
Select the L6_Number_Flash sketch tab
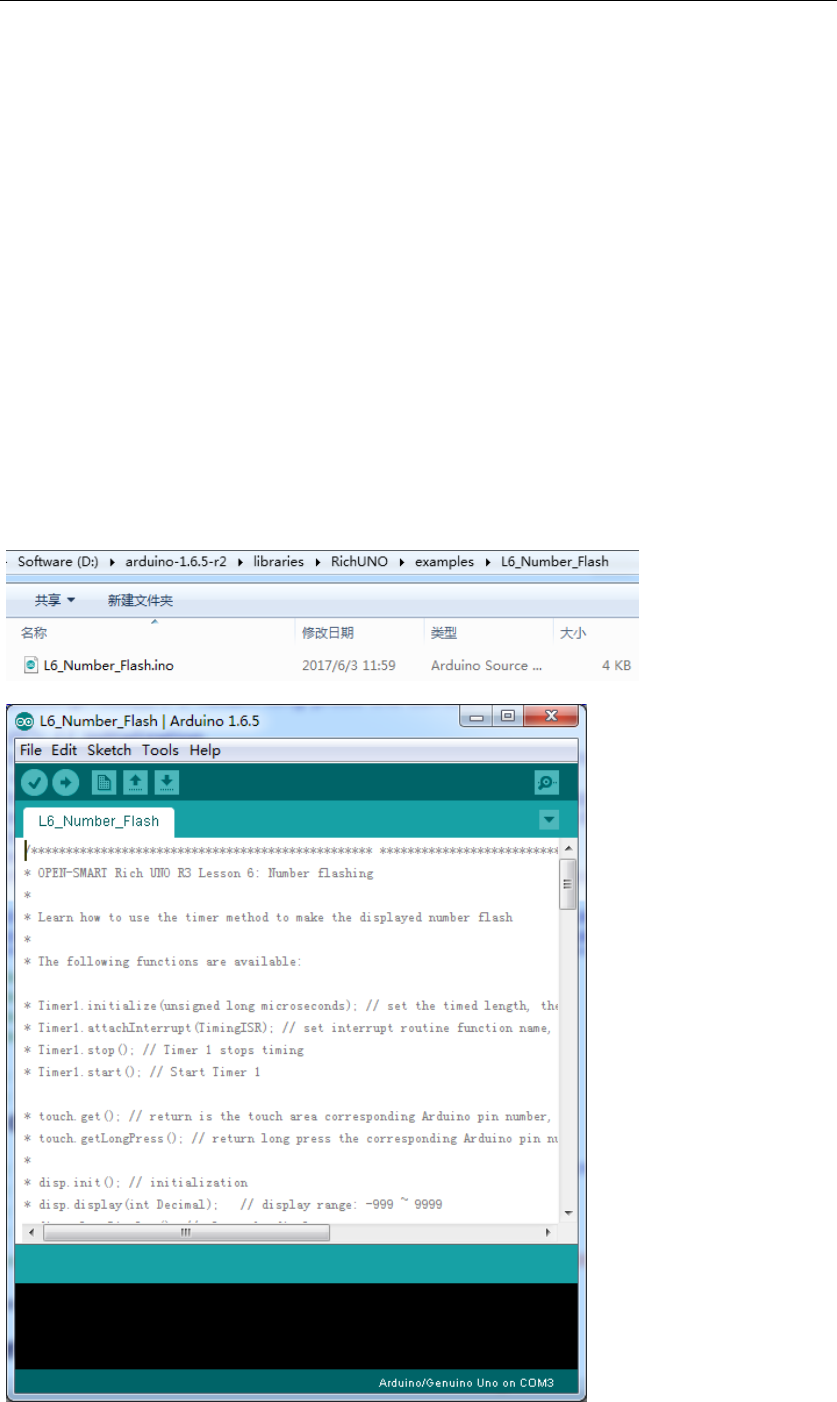(x=98, y=821)
